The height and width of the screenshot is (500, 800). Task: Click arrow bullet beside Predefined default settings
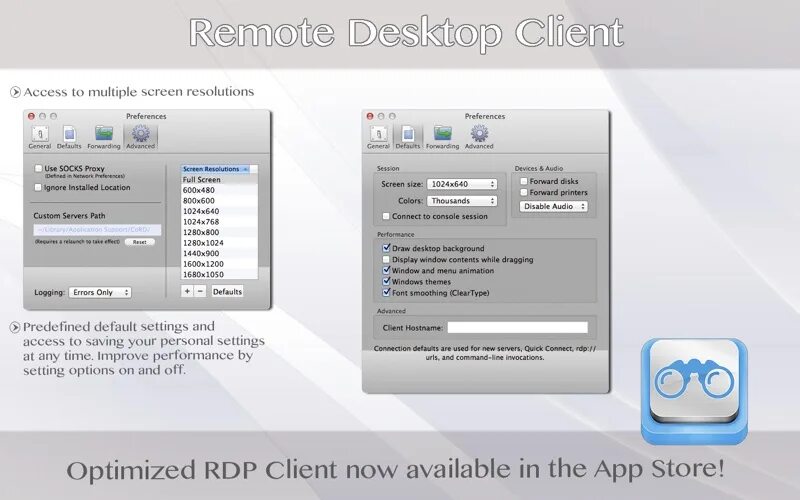point(15,327)
